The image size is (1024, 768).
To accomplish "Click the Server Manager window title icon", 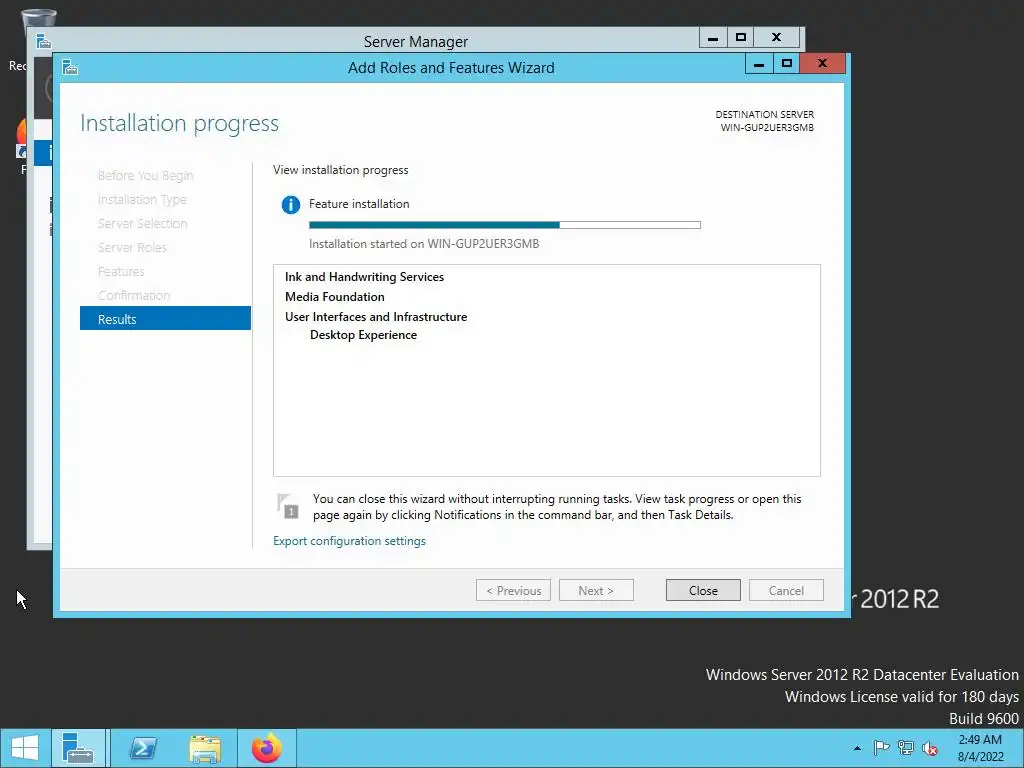I will point(44,41).
